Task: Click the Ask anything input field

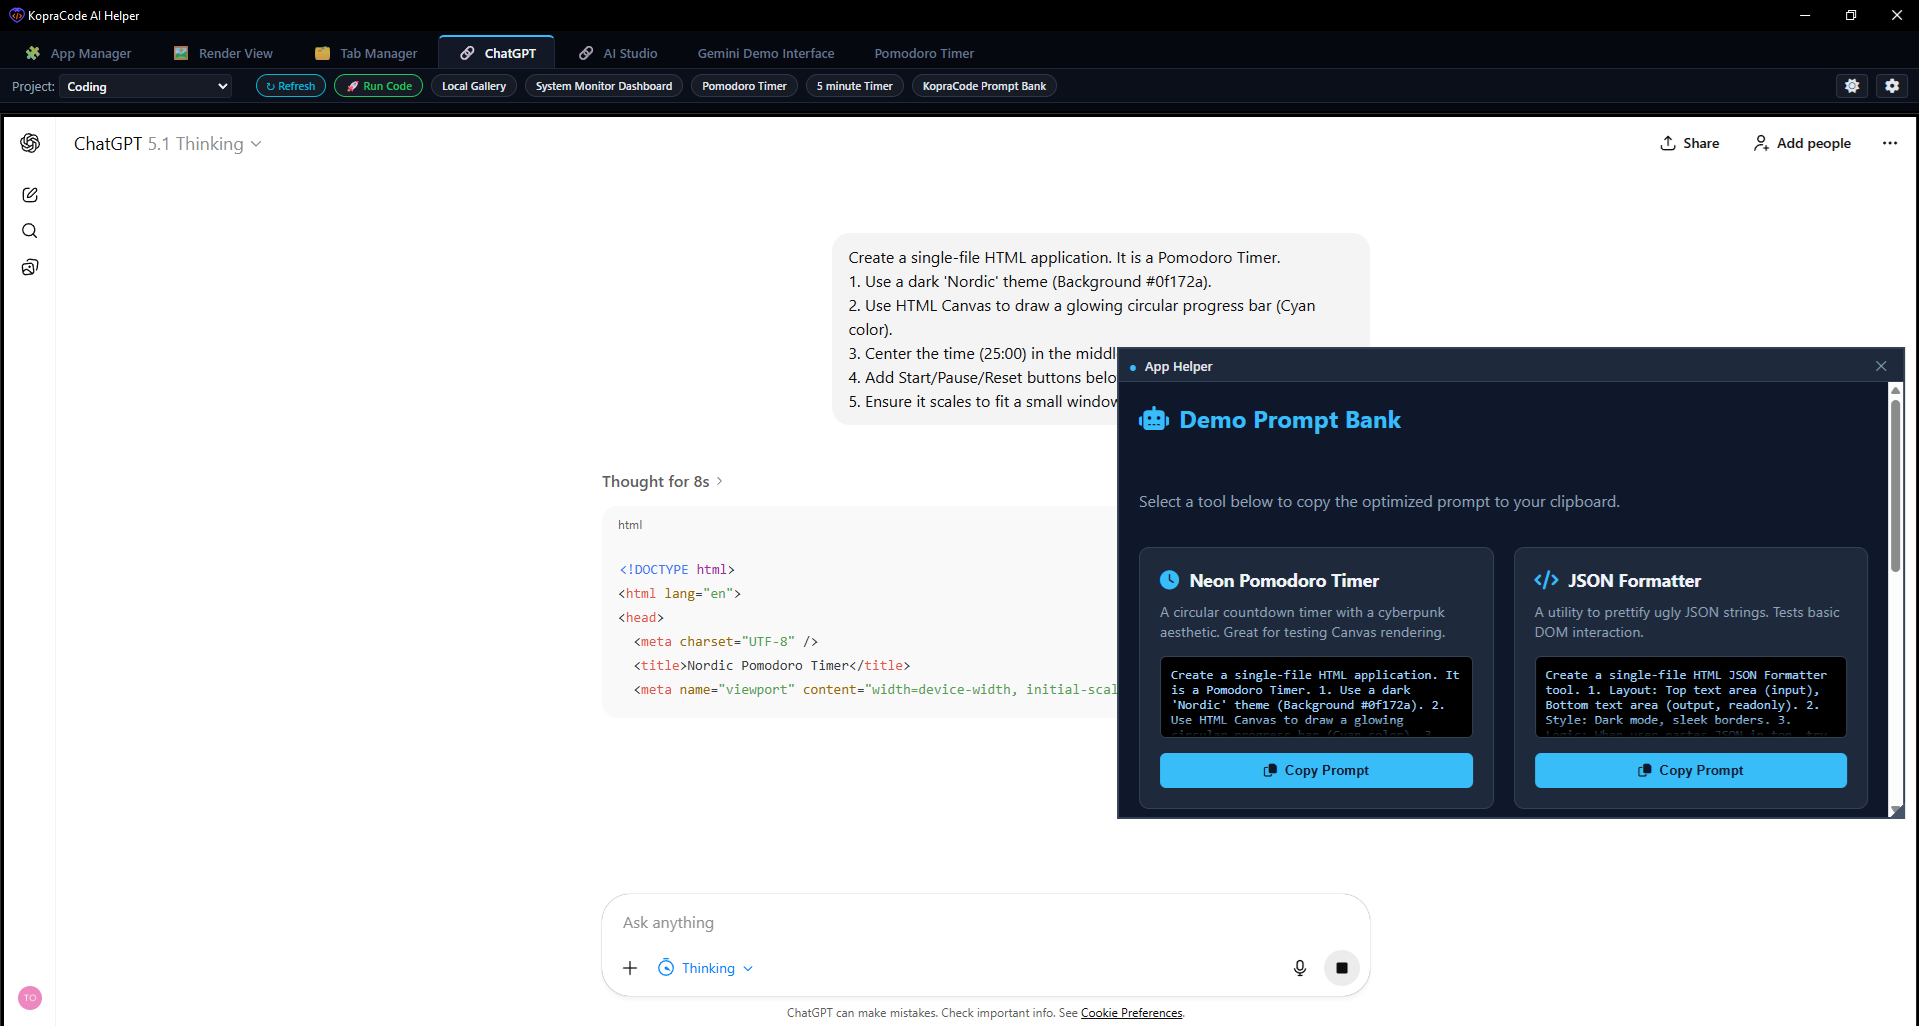Action: [x=985, y=922]
